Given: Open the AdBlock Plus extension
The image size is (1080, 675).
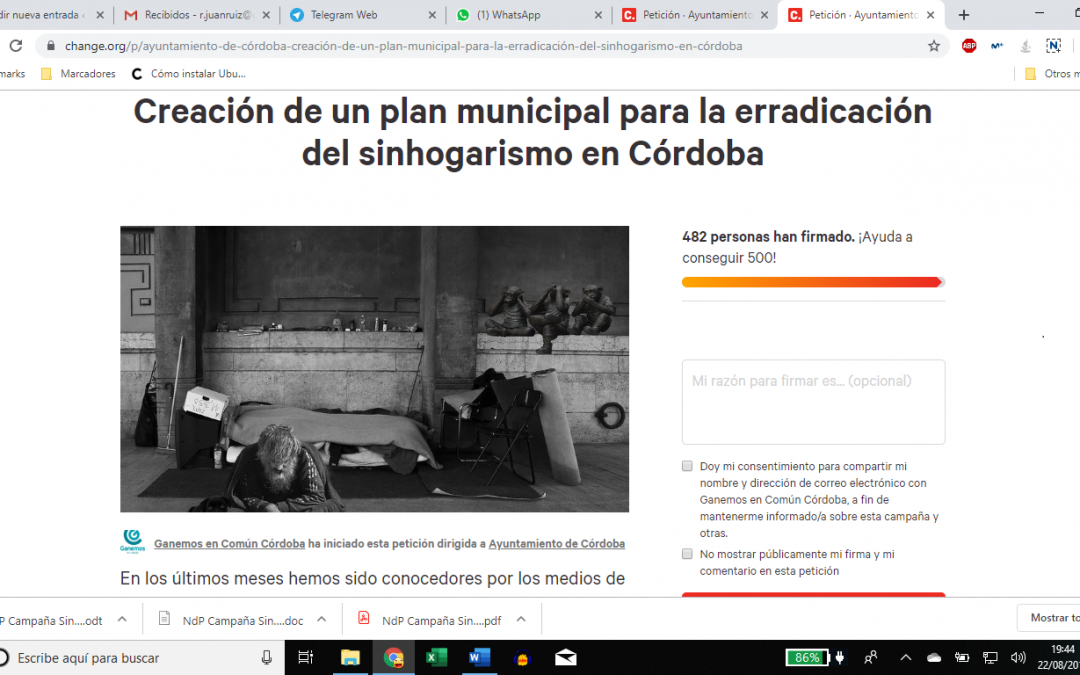Looking at the screenshot, I should tap(968, 46).
